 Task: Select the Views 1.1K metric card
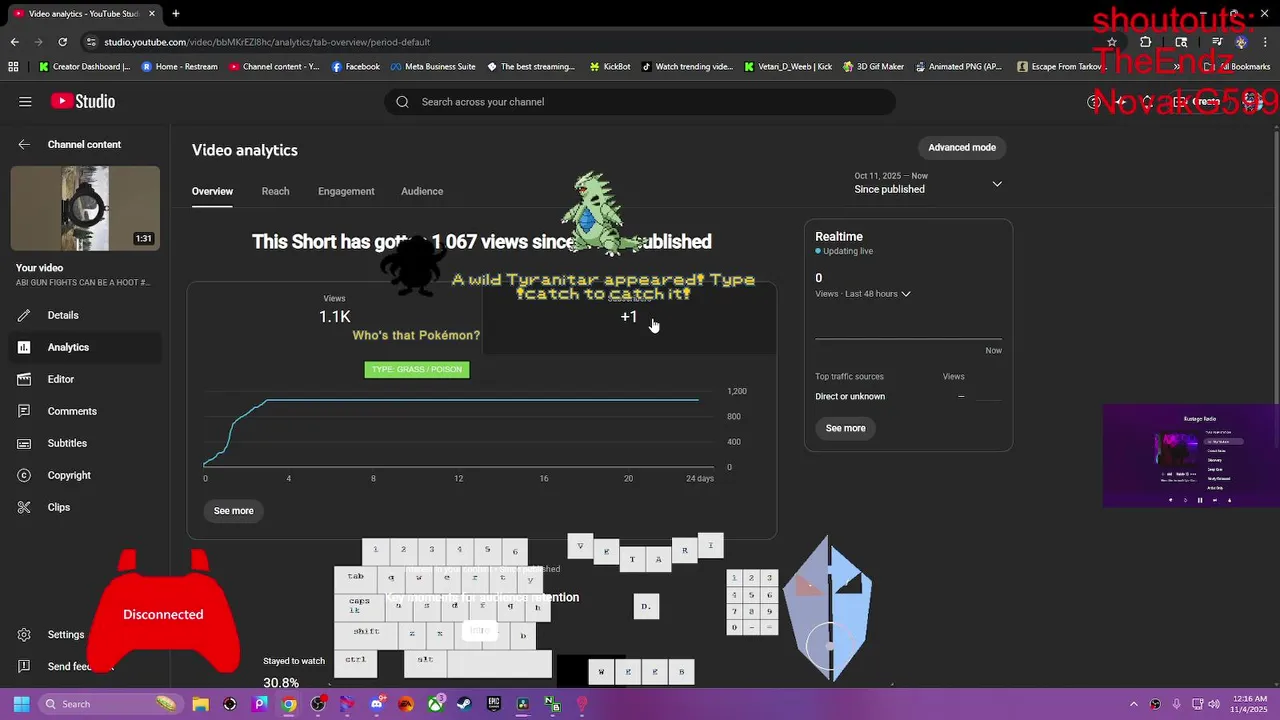(x=334, y=318)
